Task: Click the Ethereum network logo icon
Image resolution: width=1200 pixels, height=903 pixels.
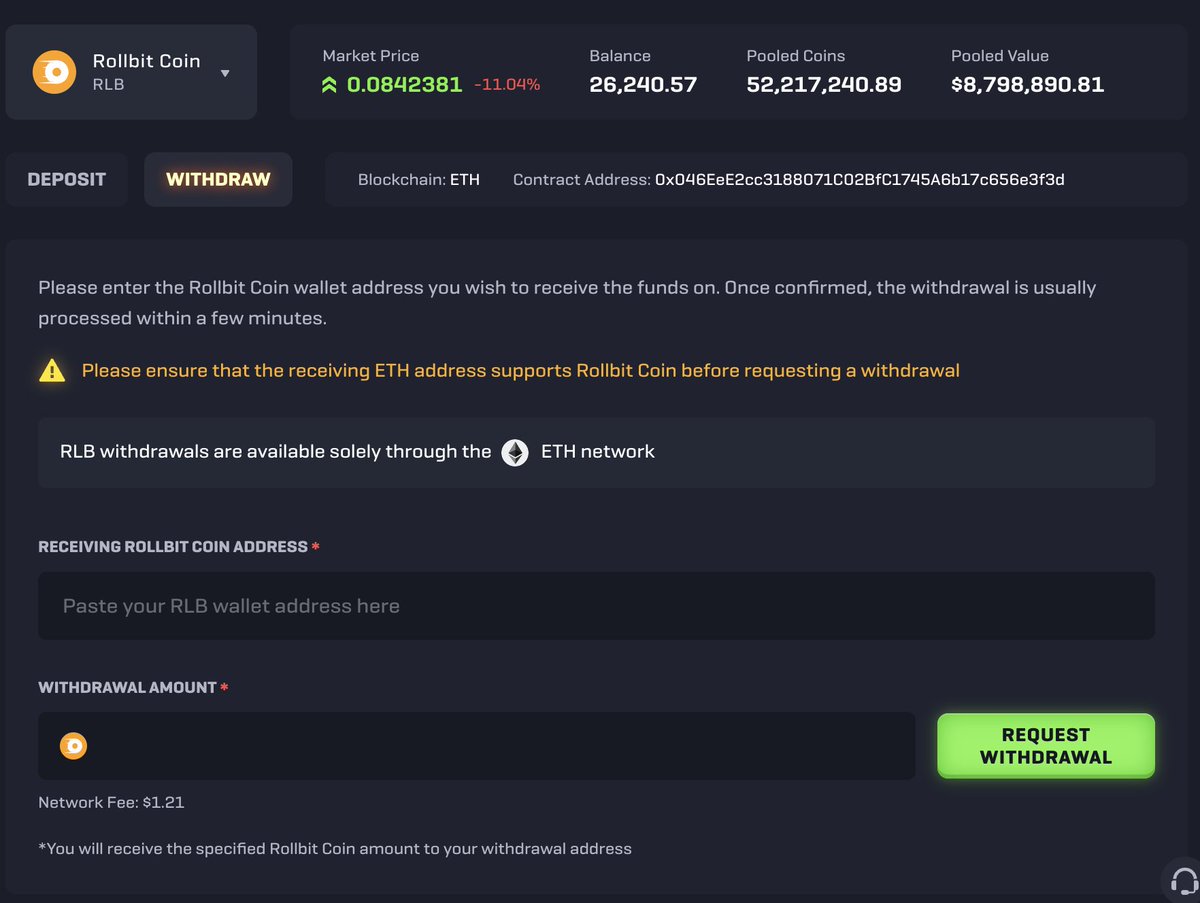Action: (x=515, y=452)
